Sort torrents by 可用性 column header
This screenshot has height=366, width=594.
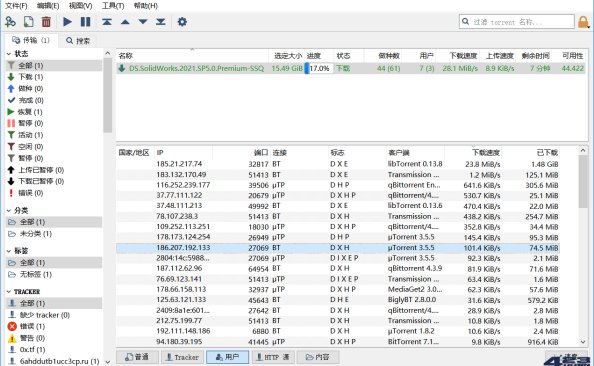tap(570, 56)
